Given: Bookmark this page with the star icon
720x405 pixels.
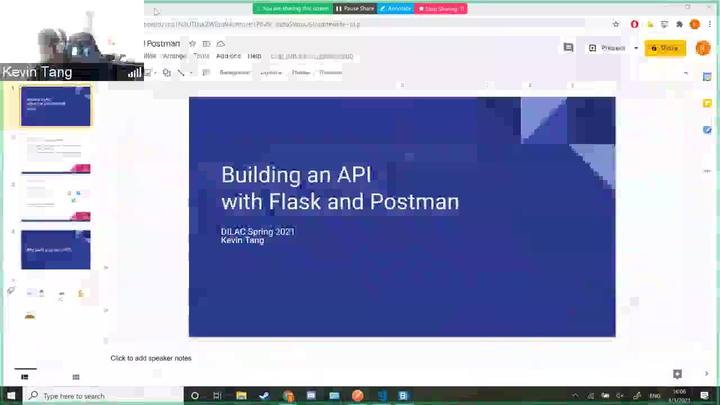Looking at the screenshot, I should coord(616,24).
